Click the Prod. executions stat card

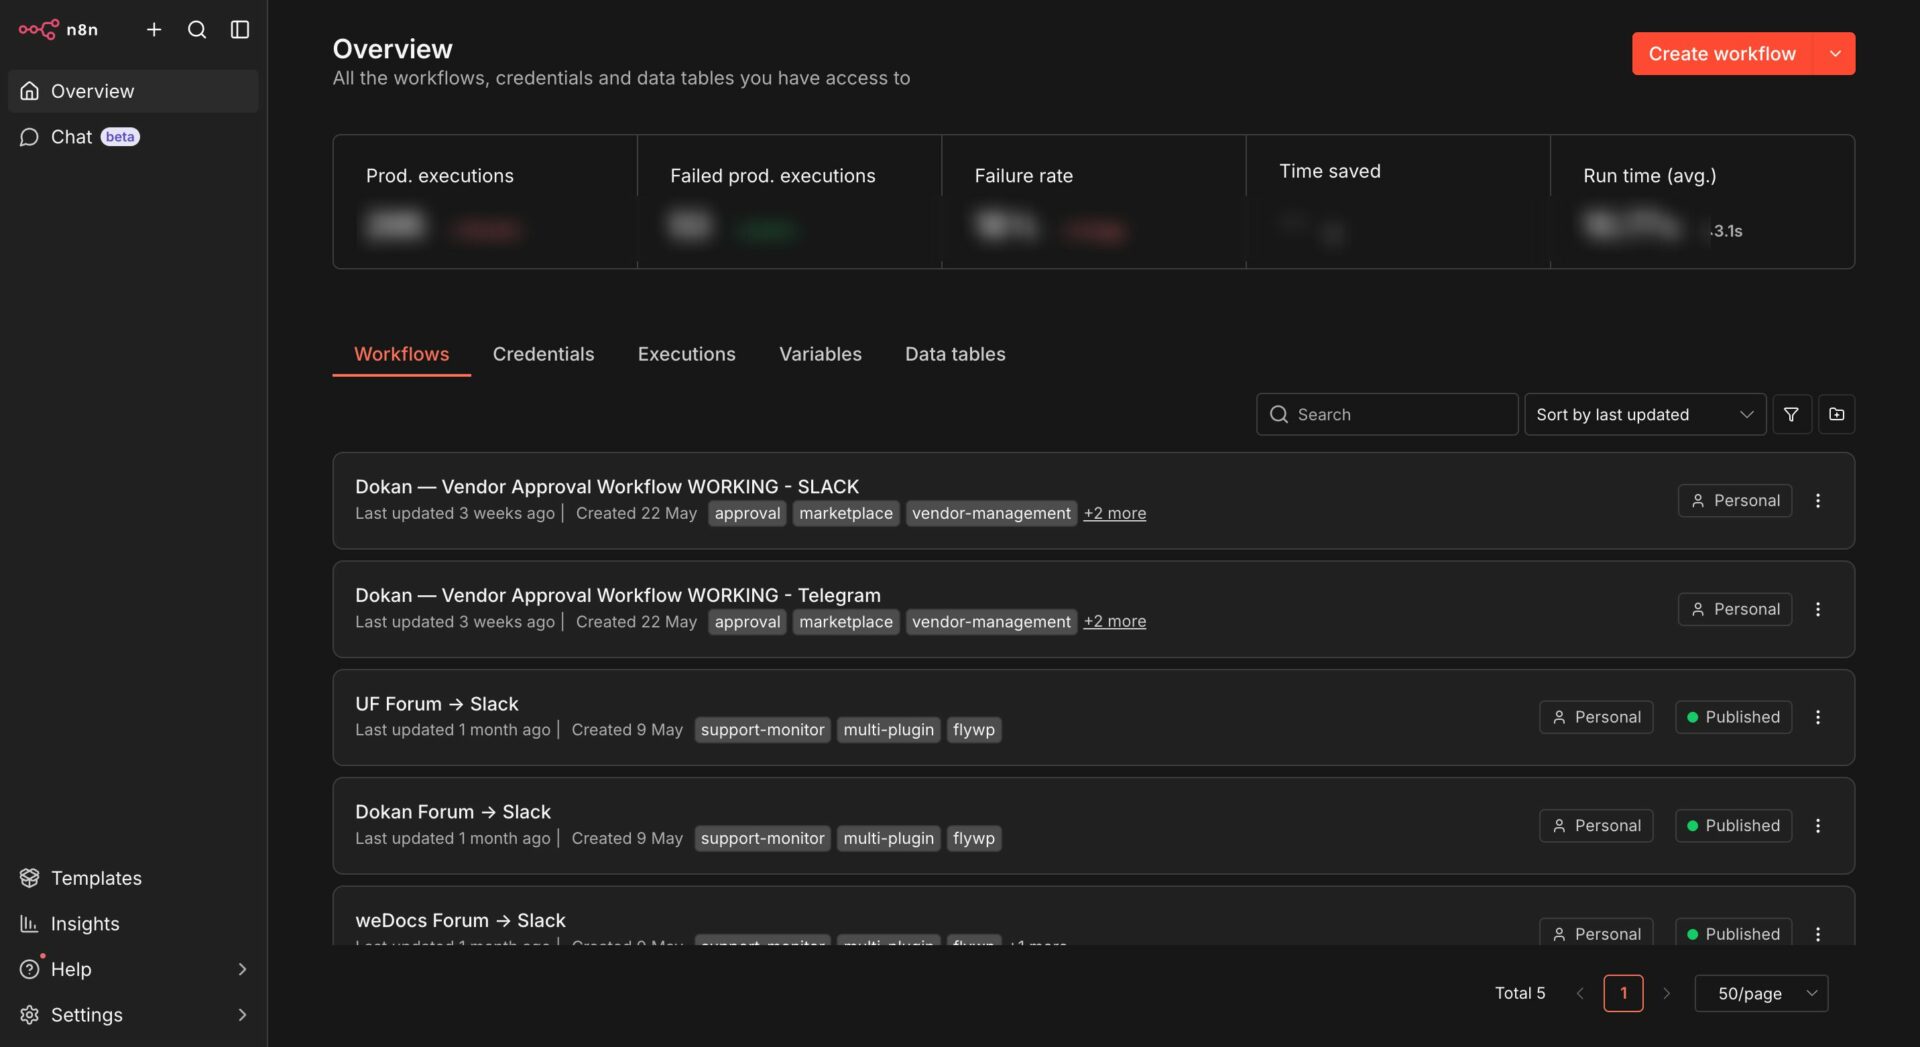click(485, 202)
